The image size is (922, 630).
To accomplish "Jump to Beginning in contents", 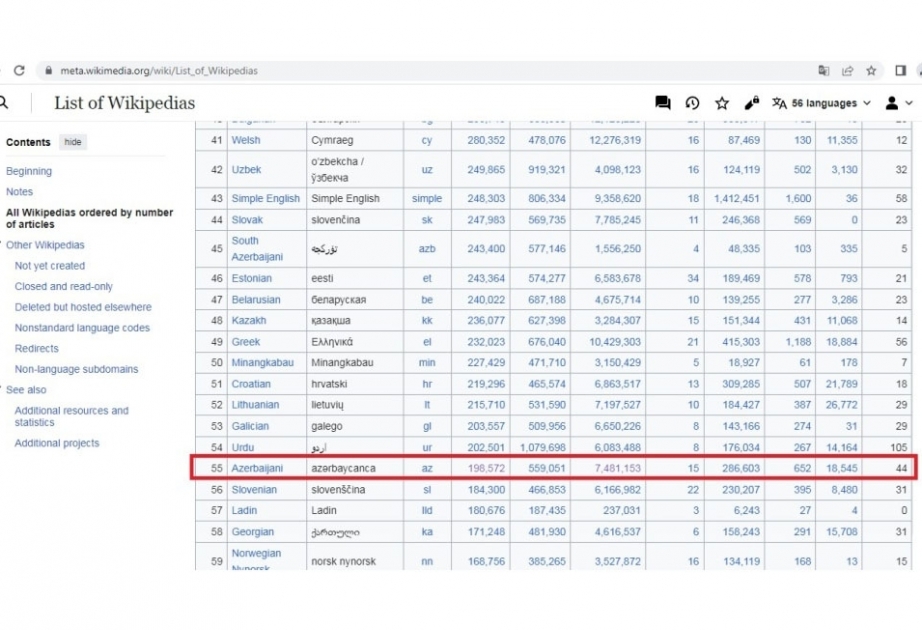I will coord(29,171).
